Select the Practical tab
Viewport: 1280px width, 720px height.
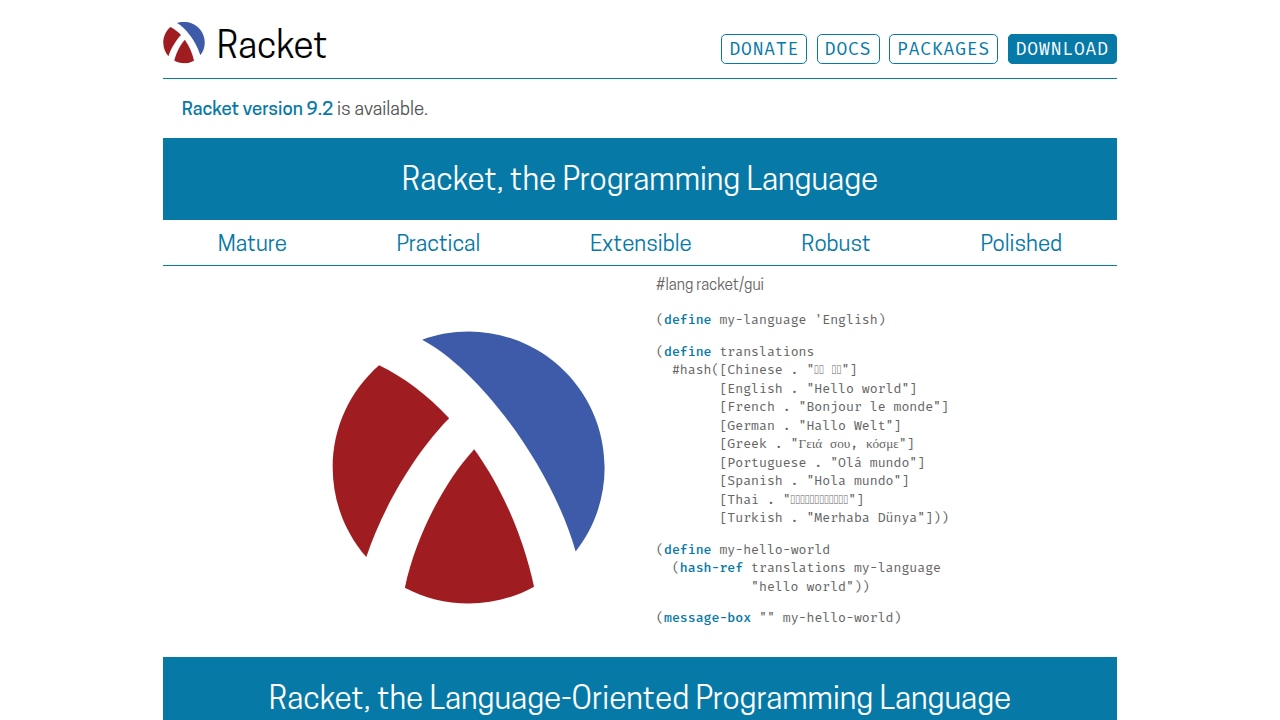[x=438, y=243]
